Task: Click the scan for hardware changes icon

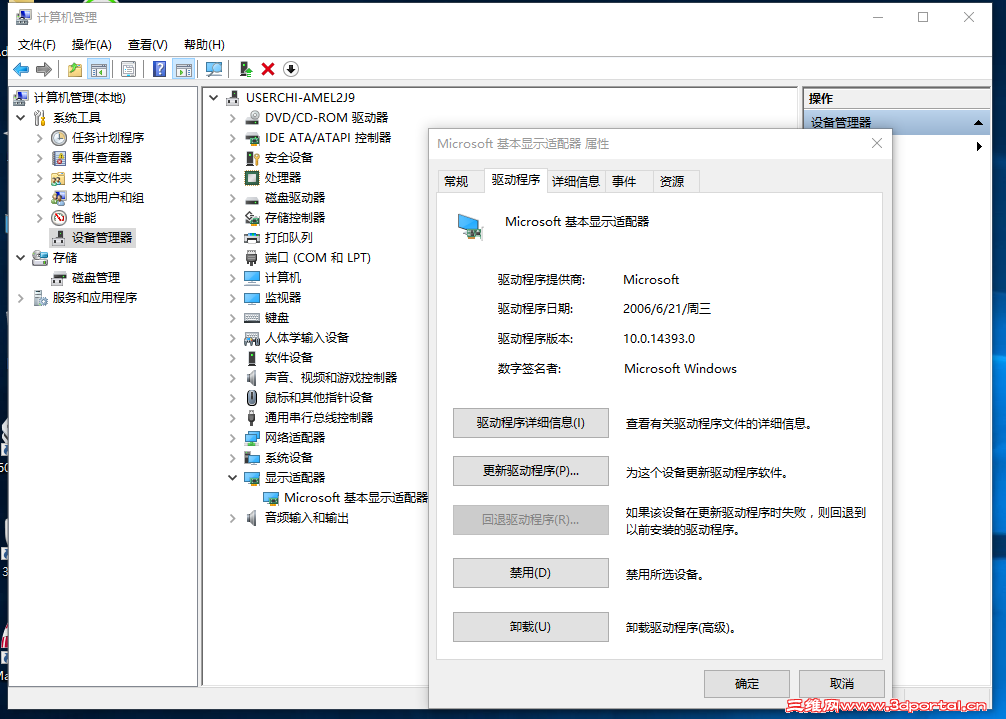Action: 213,68
